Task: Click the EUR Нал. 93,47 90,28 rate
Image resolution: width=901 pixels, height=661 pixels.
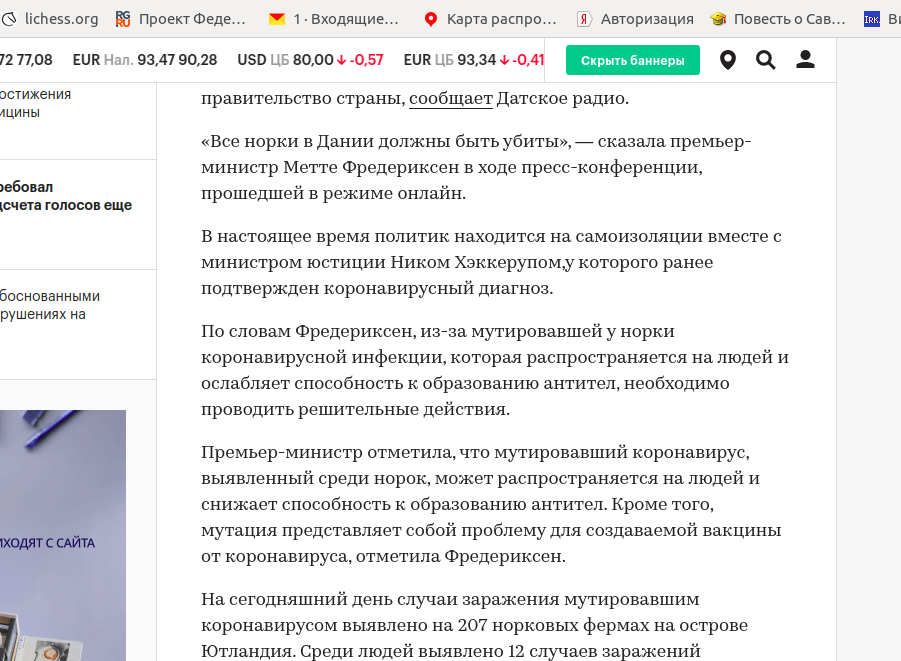Action: click(145, 60)
